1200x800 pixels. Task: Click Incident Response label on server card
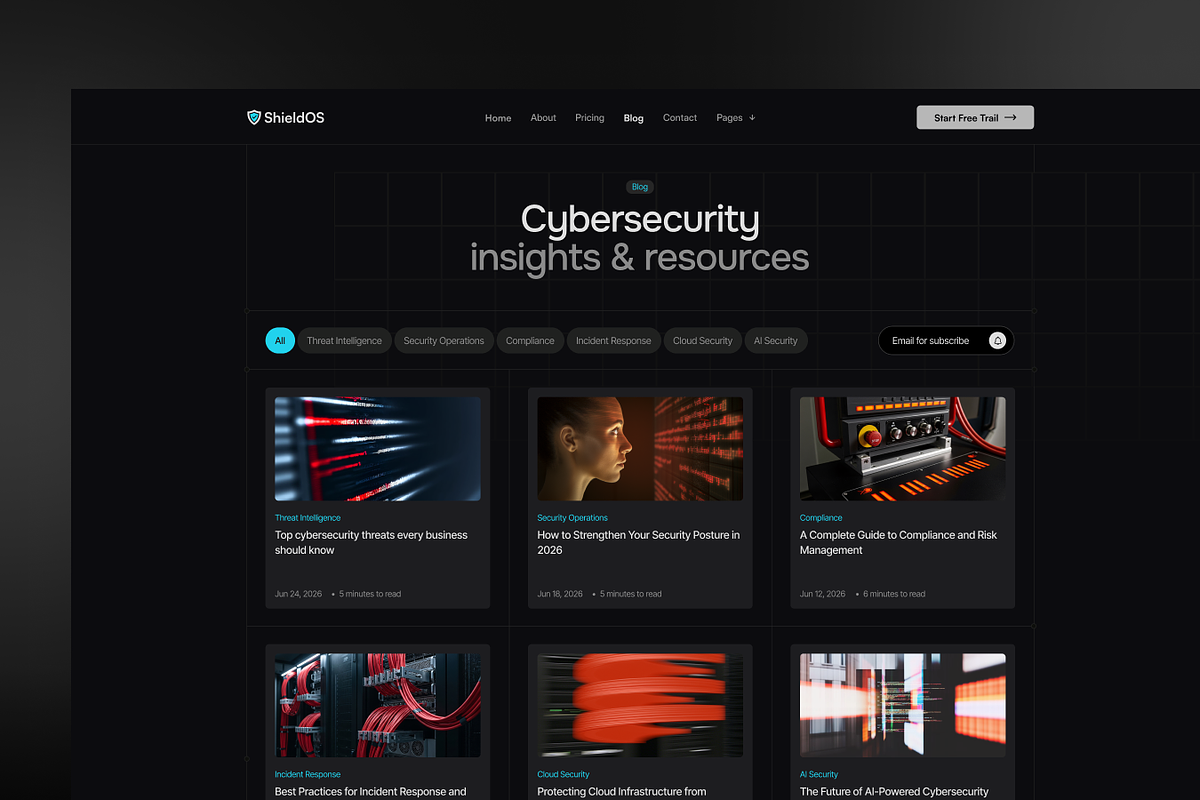[308, 774]
